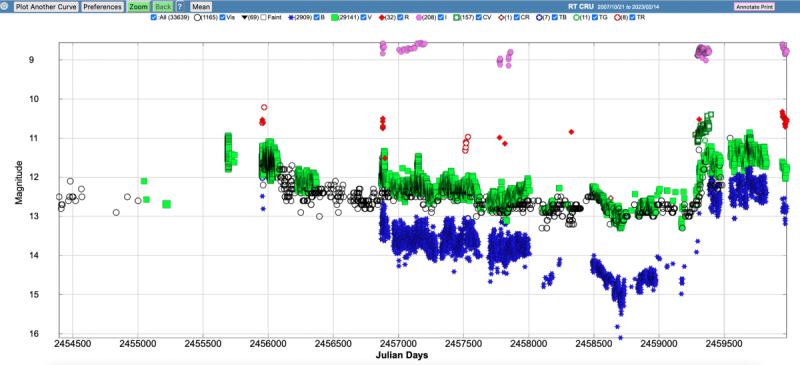Click the green boxed CV legend symbol
This screenshot has height=365, width=800.
[x=457, y=17]
